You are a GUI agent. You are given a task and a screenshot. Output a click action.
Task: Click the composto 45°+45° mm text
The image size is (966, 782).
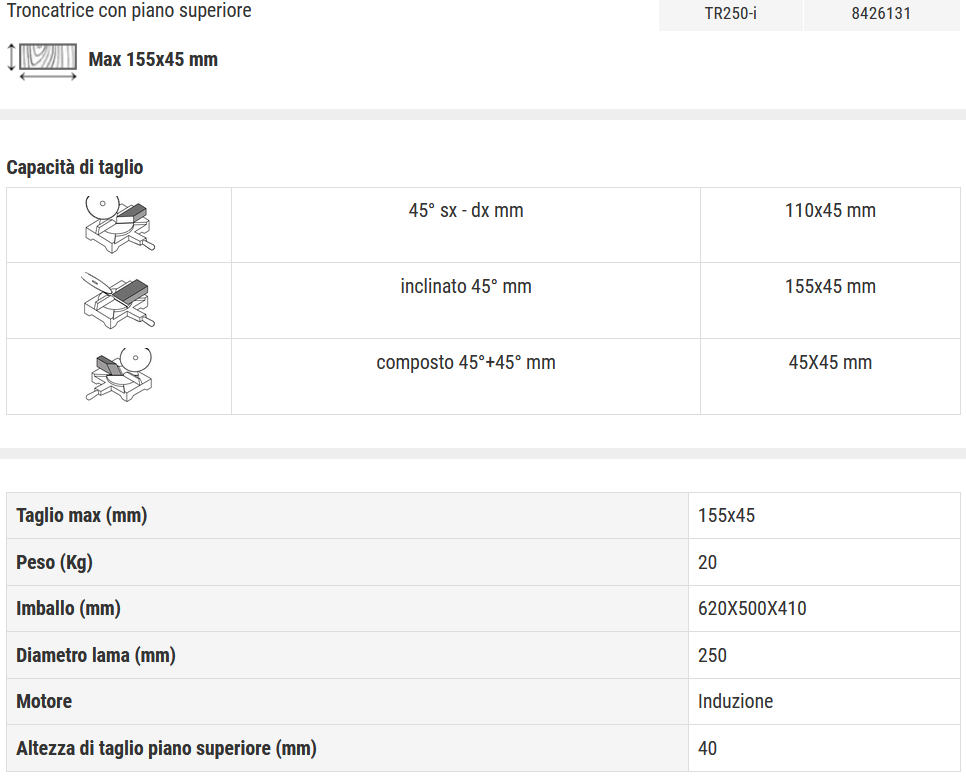(x=466, y=362)
